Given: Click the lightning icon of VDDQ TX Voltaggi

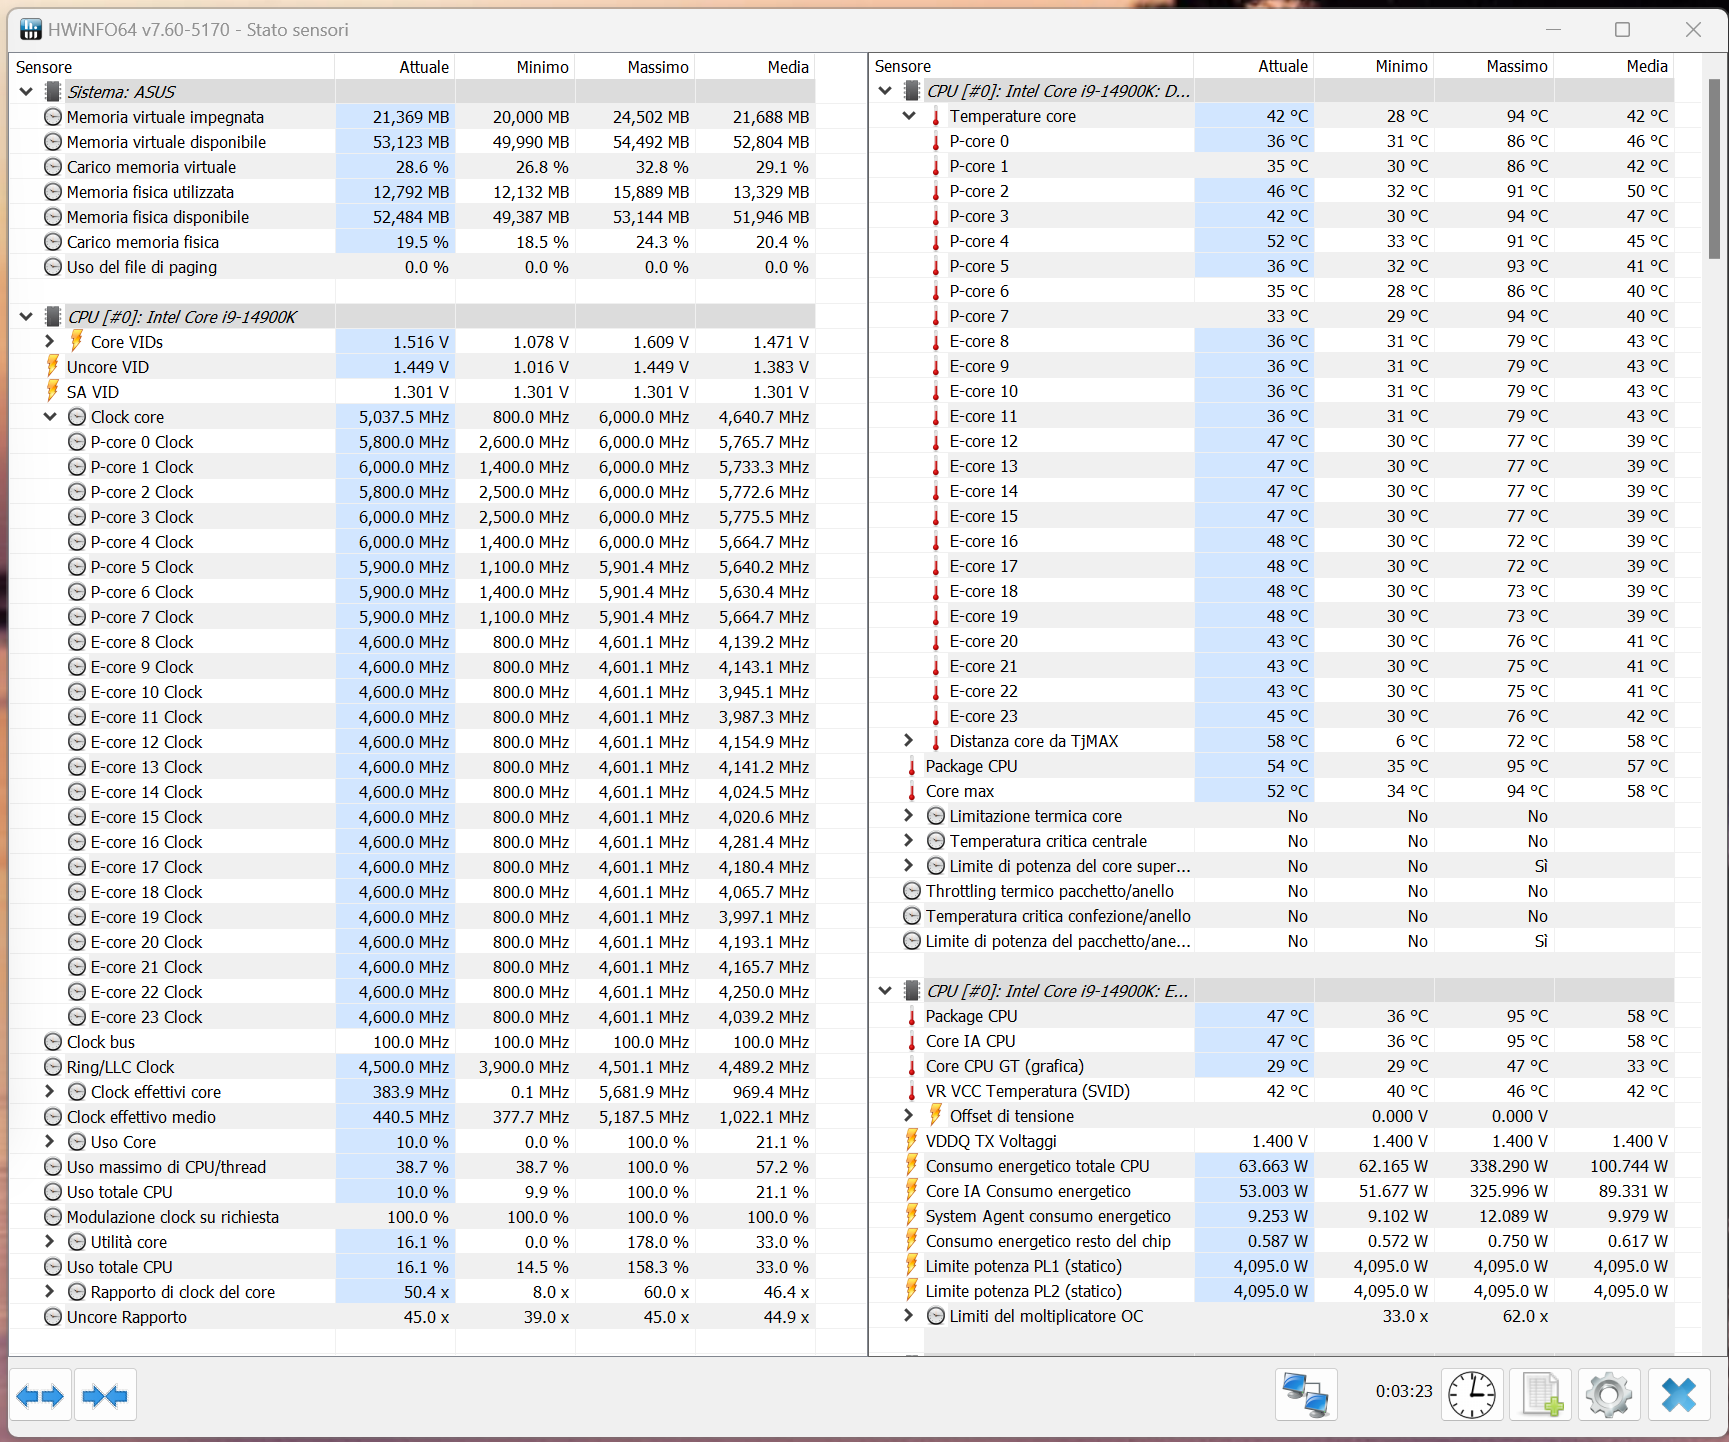Looking at the screenshot, I should point(911,1140).
